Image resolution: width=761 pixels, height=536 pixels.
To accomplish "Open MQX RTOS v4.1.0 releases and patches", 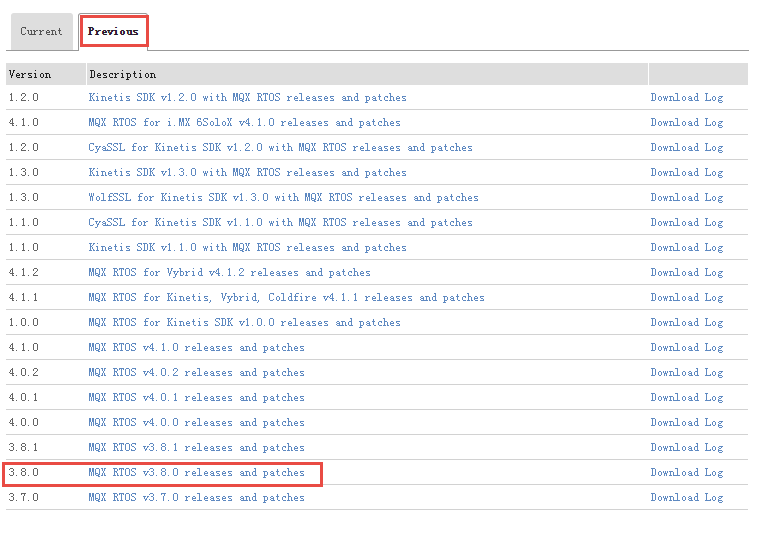I will click(196, 348).
